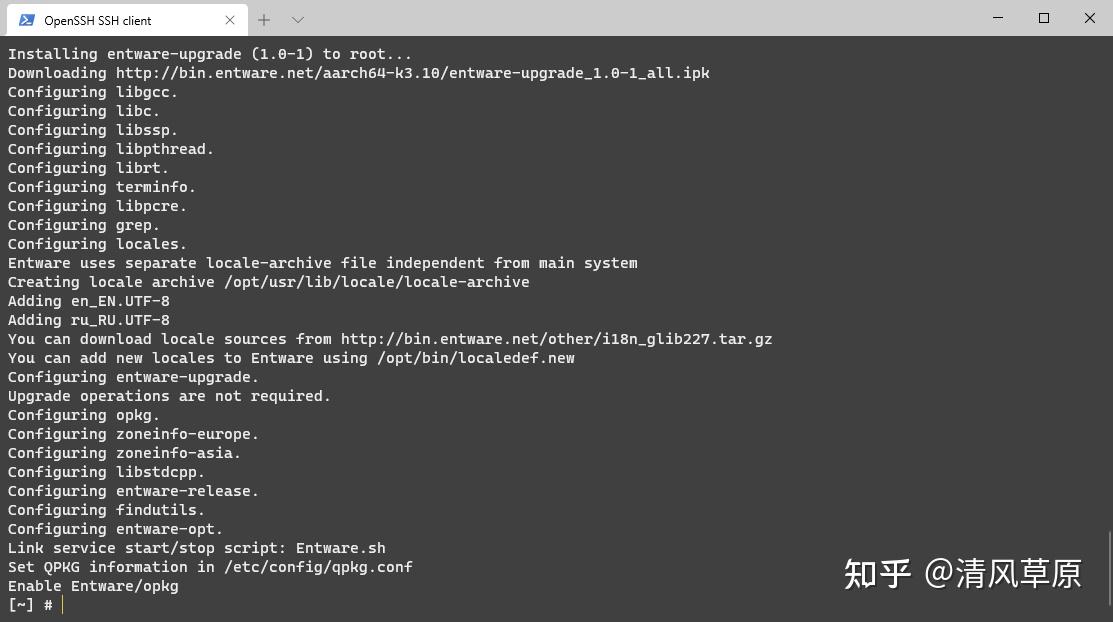Open a new terminal tab
The image size is (1113, 622).
click(x=264, y=20)
